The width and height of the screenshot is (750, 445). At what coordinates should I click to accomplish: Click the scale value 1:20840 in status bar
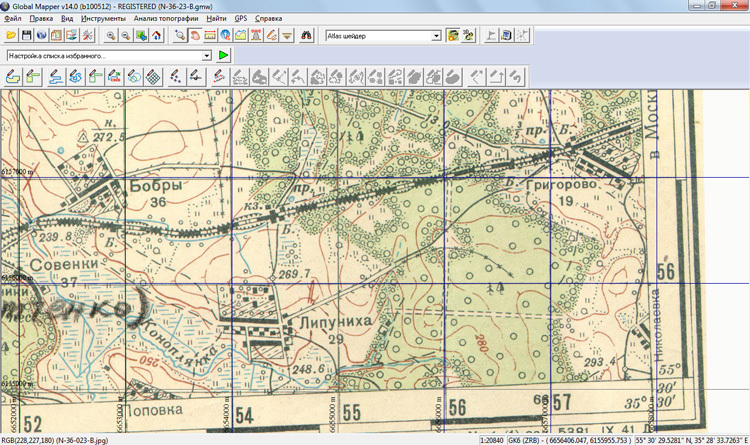click(492, 440)
